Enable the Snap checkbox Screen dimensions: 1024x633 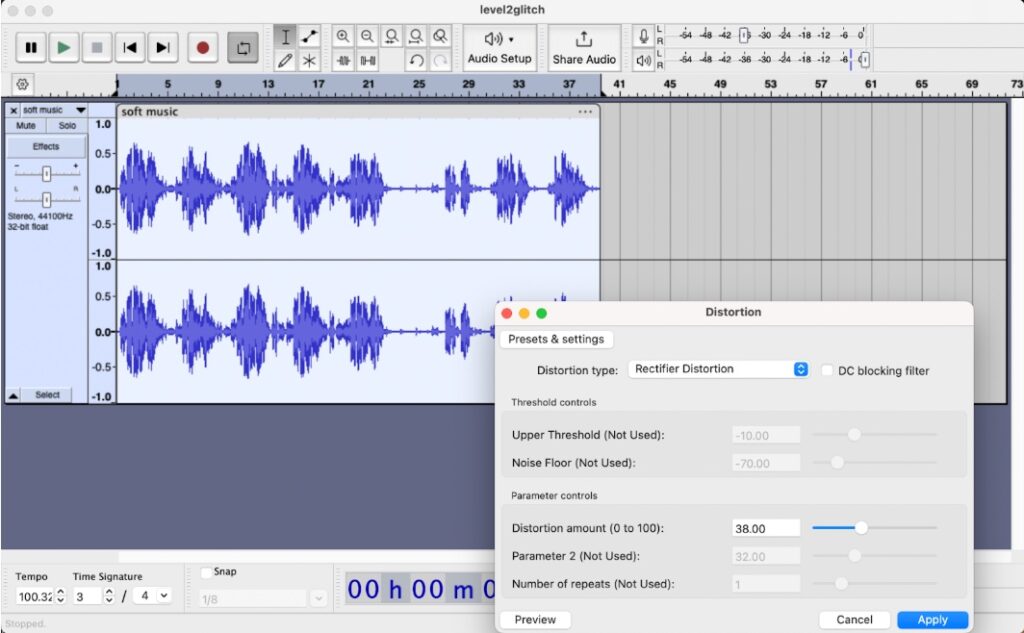[x=207, y=573]
